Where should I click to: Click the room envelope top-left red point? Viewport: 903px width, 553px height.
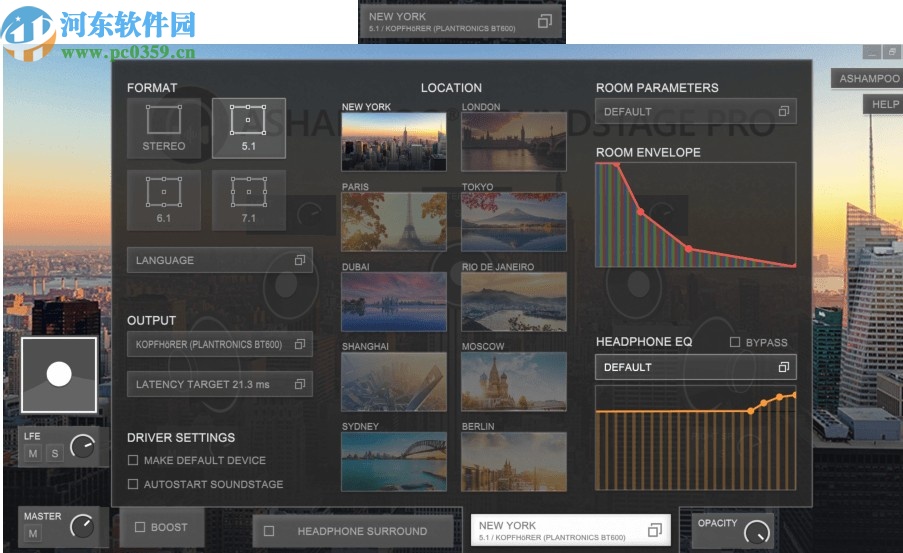pos(616,165)
